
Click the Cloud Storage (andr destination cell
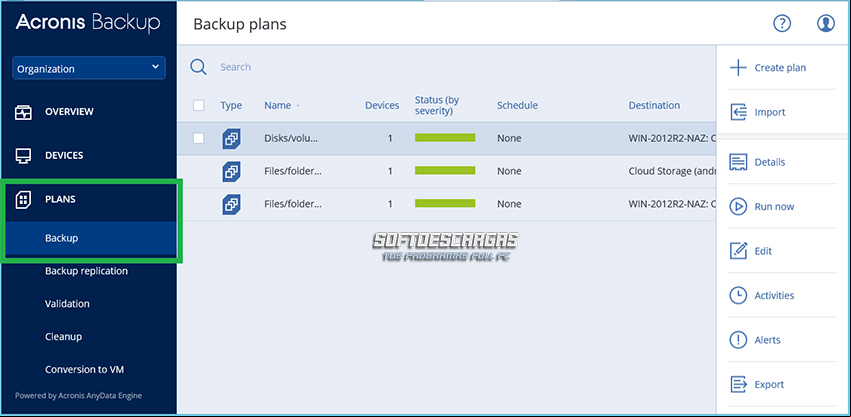point(672,171)
